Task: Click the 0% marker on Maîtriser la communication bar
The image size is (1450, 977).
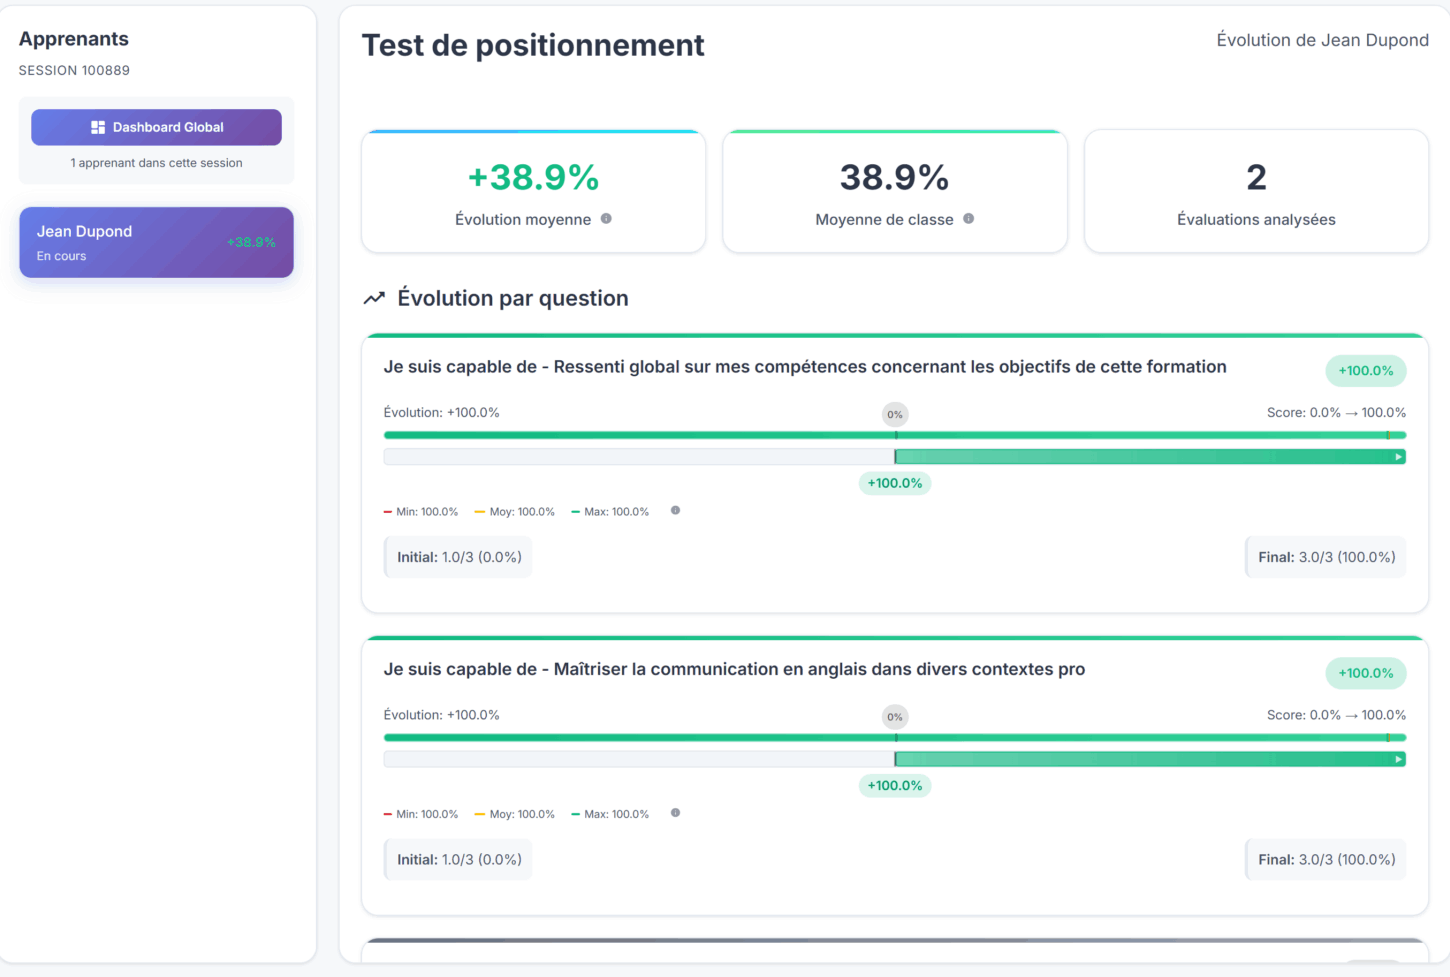Action: coord(895,716)
